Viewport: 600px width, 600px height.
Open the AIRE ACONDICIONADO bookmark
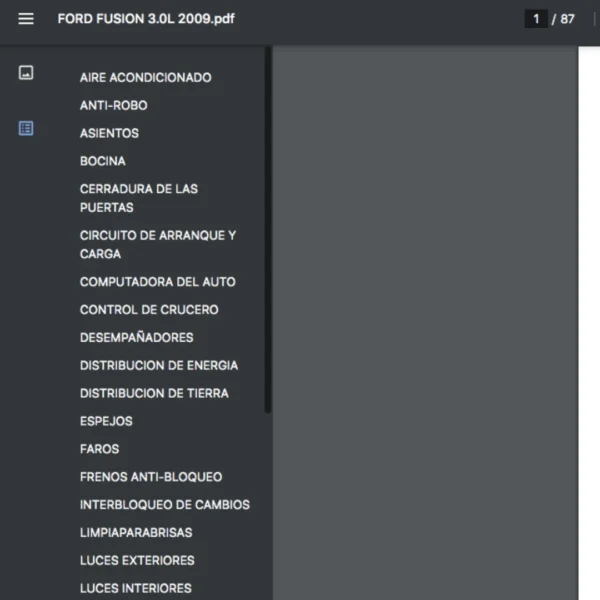coord(145,78)
